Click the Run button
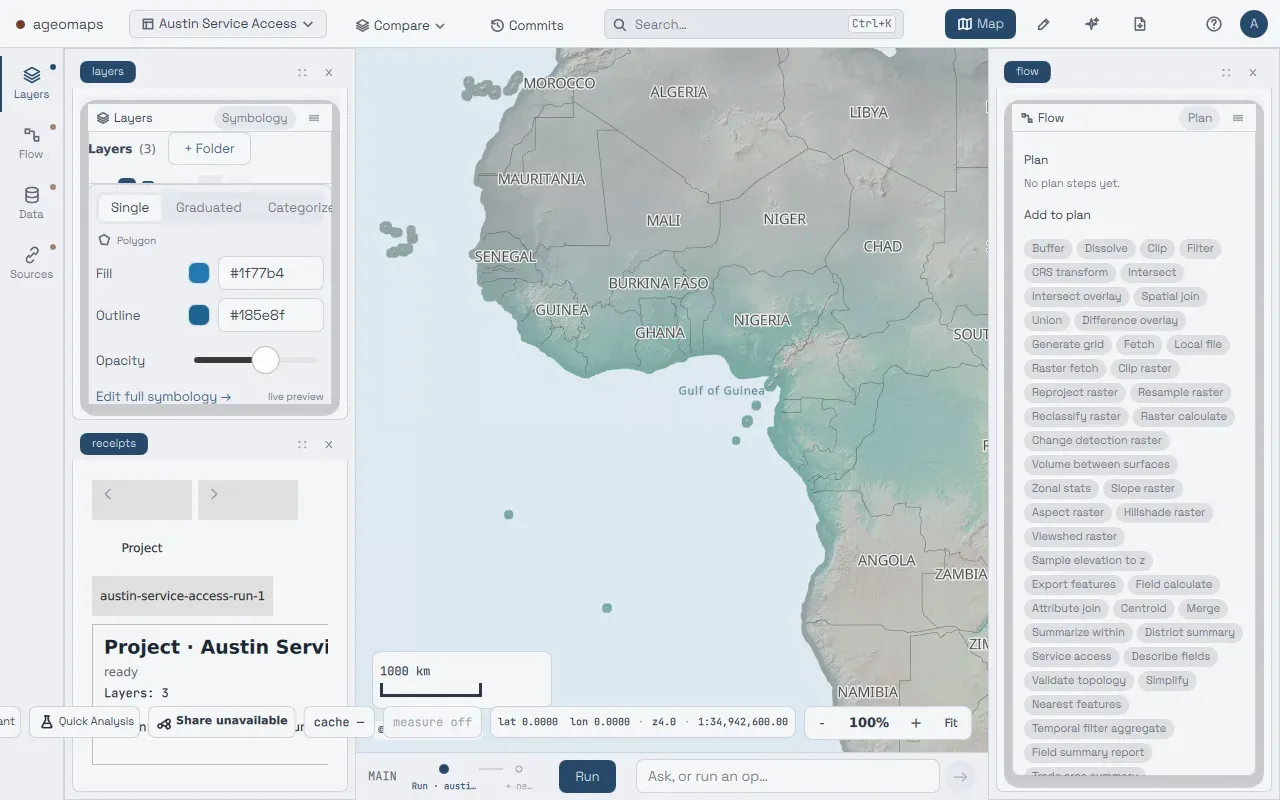The image size is (1280, 800). [587, 776]
